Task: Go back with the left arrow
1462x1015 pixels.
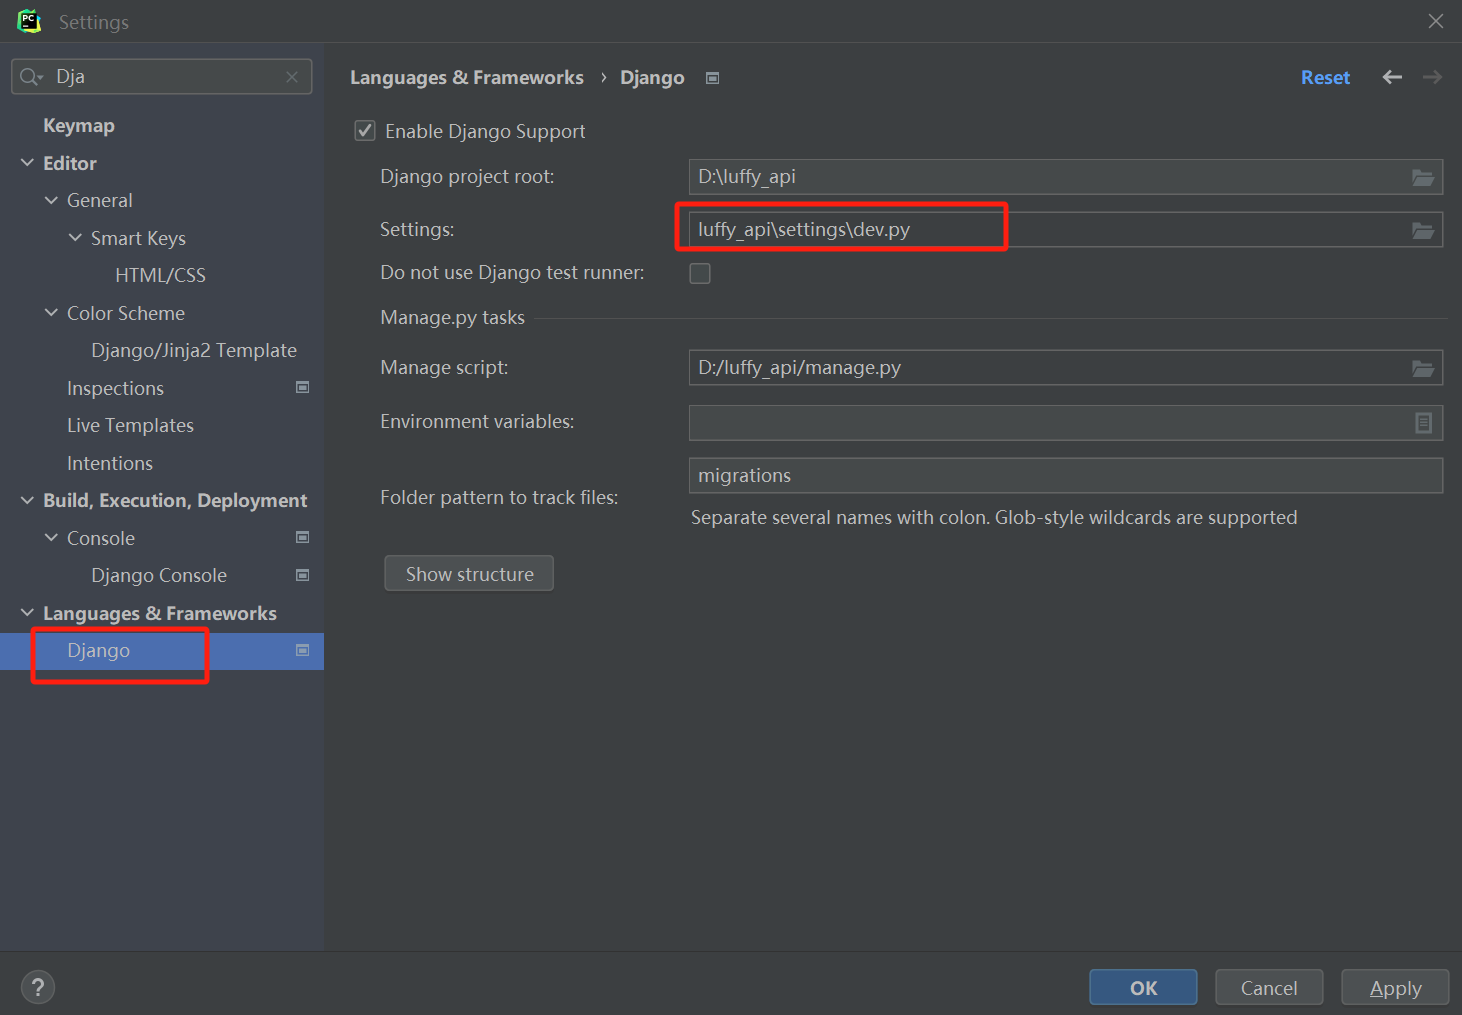Action: (1392, 77)
